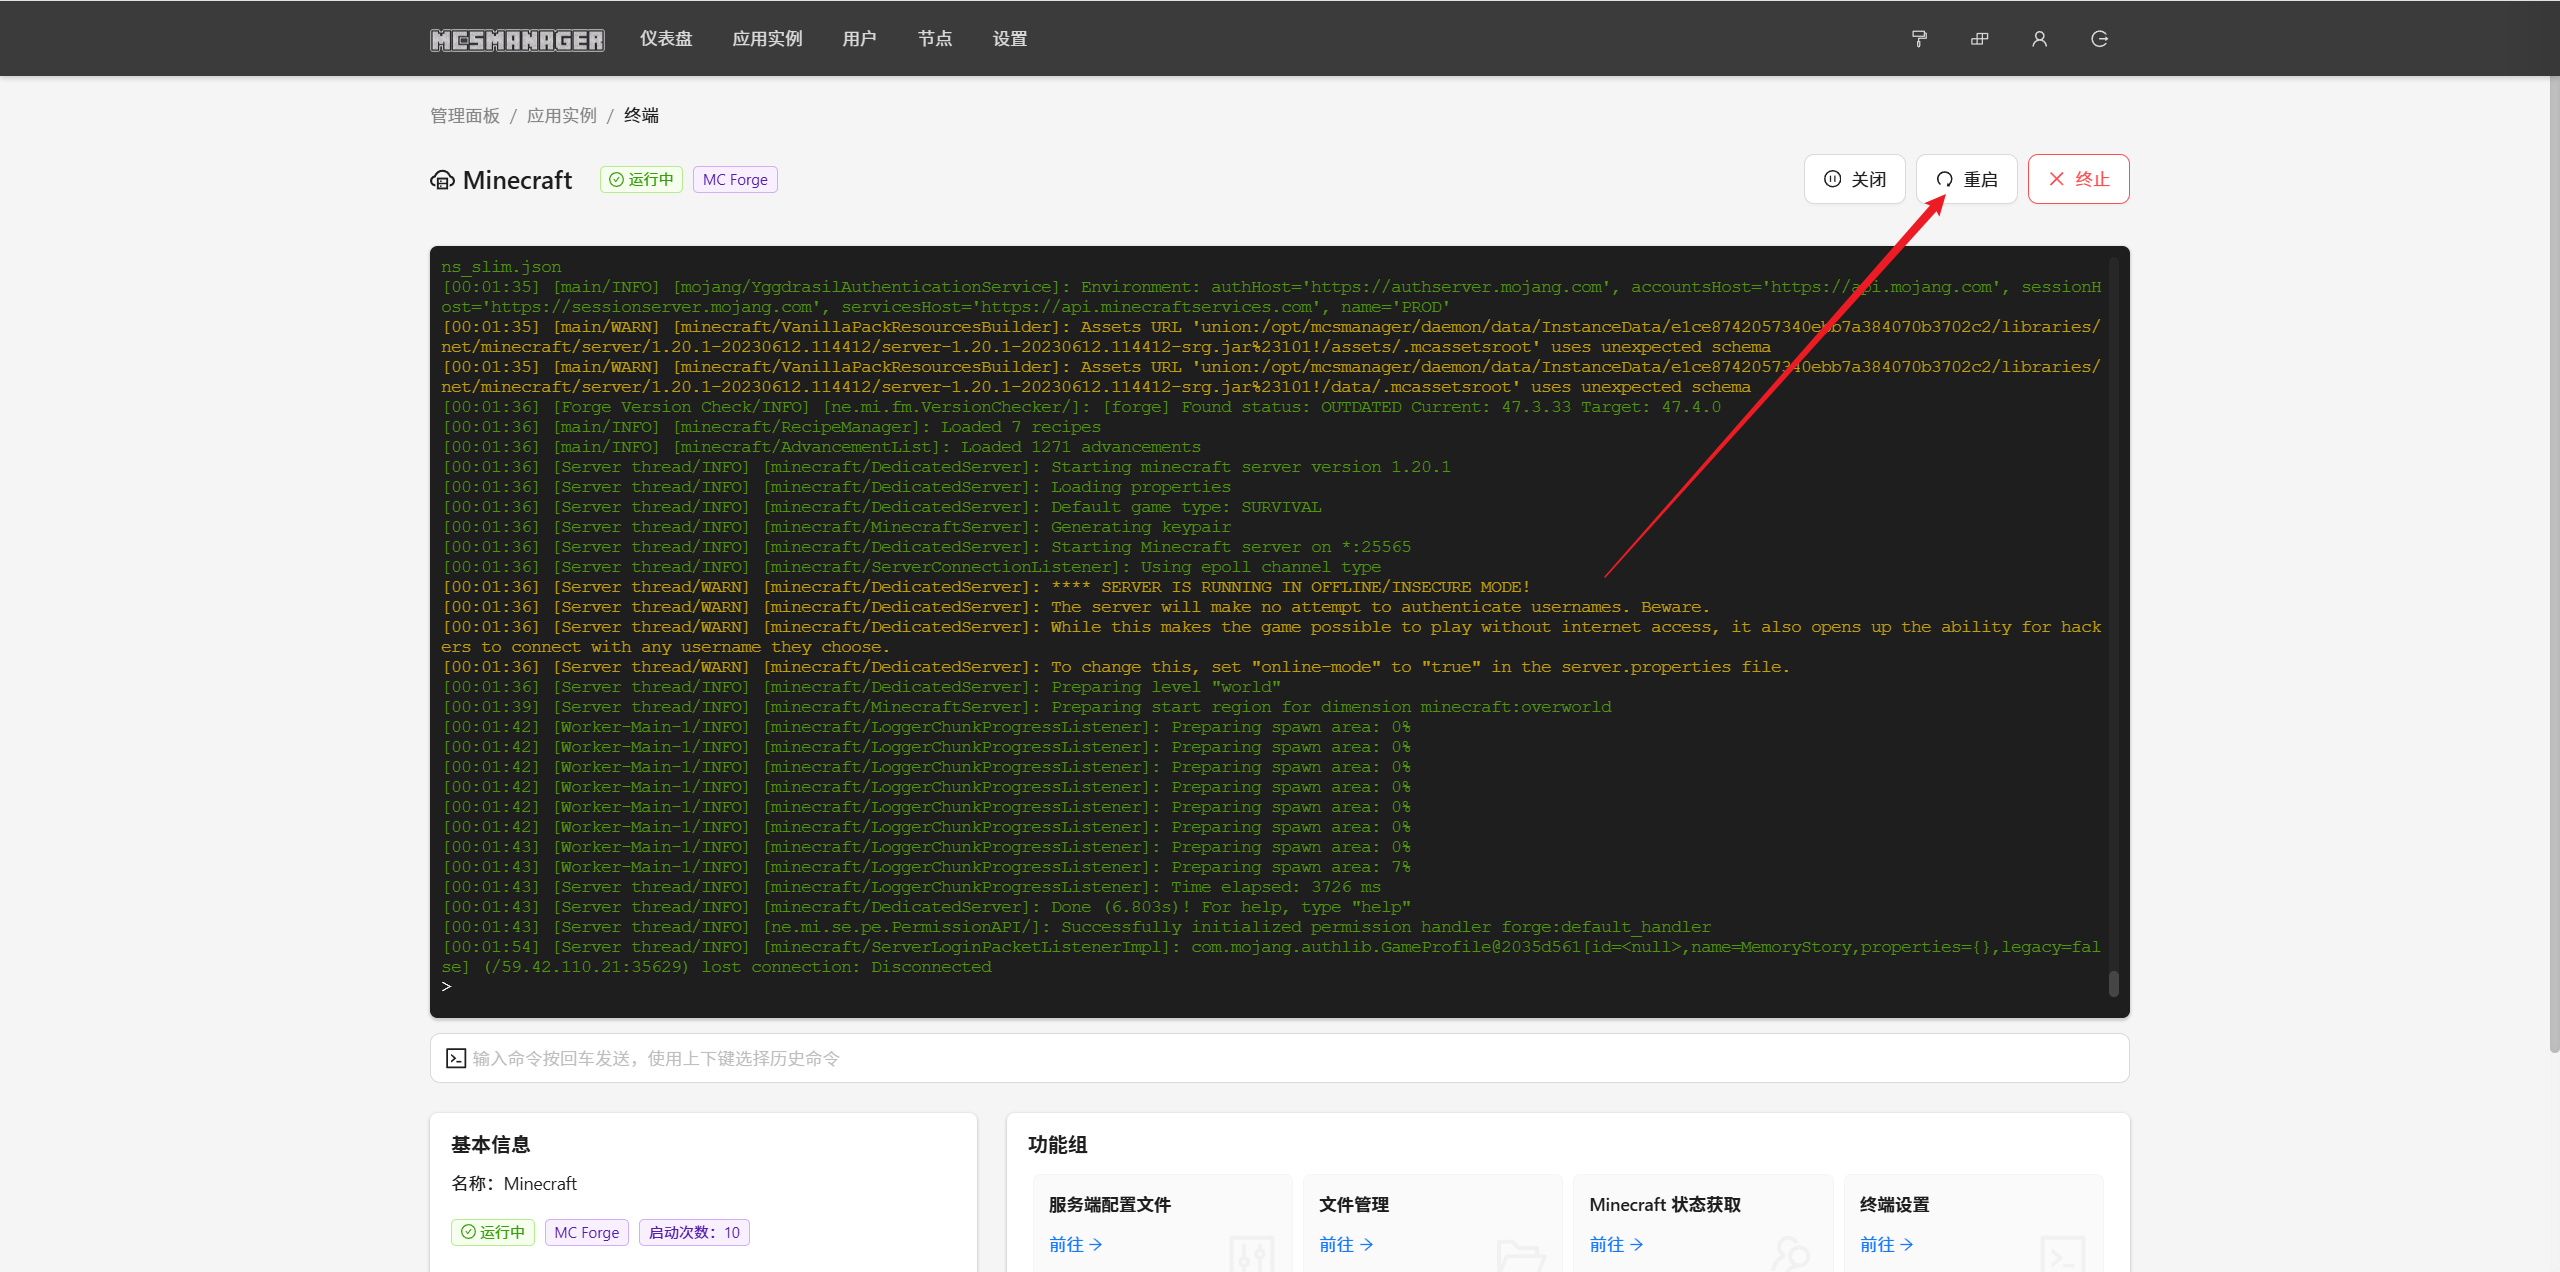The height and width of the screenshot is (1272, 2560).
Task: Click the 终端 breadcrumb text
Action: pyautogui.click(x=641, y=116)
